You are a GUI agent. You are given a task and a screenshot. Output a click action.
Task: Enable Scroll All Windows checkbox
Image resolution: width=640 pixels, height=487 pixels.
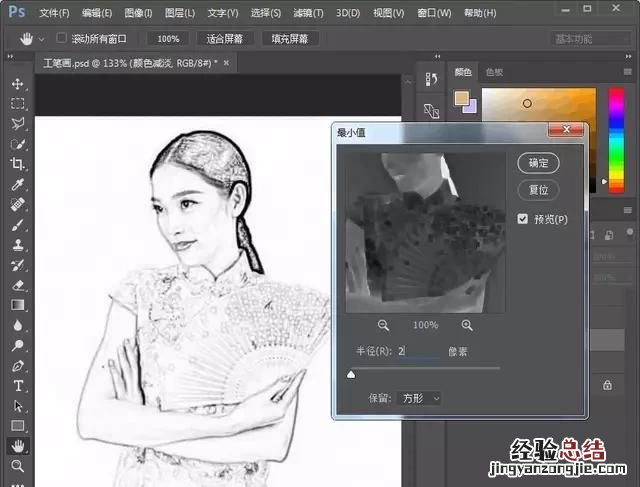pos(61,38)
